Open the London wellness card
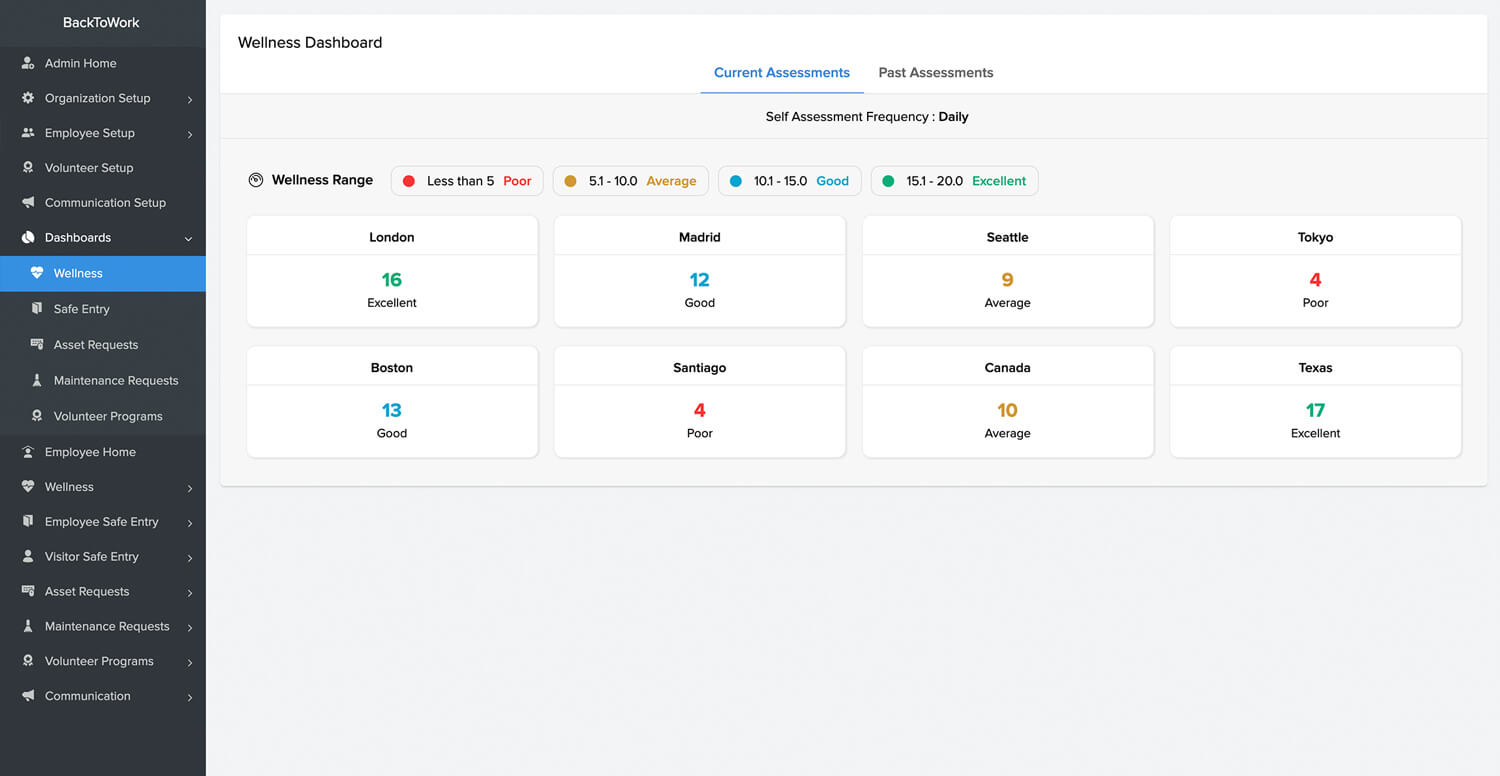This screenshot has height=776, width=1500. 392,271
